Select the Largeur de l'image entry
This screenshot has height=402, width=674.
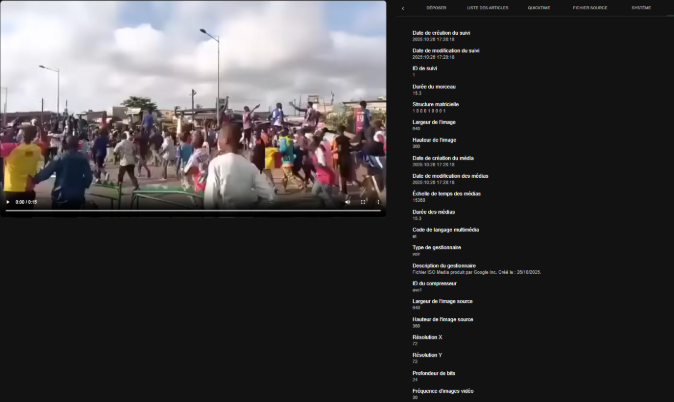point(436,121)
